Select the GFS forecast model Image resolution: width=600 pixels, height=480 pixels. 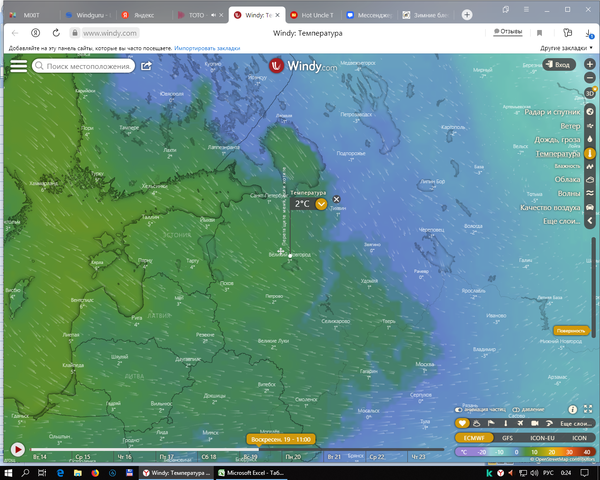(507, 438)
